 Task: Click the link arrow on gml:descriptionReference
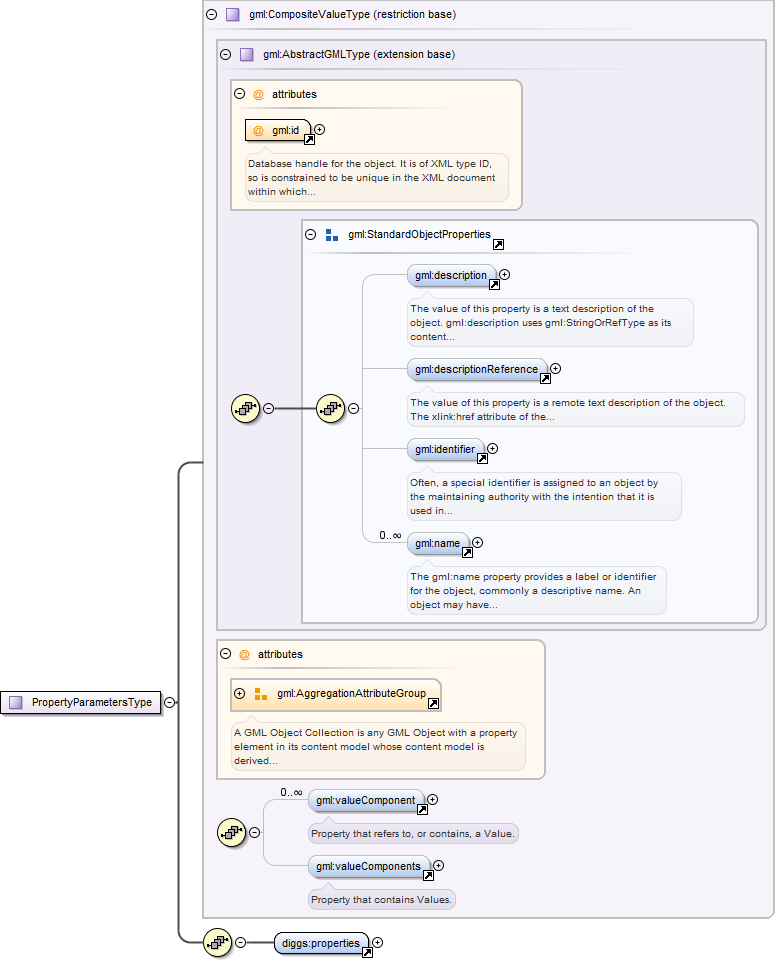545,379
